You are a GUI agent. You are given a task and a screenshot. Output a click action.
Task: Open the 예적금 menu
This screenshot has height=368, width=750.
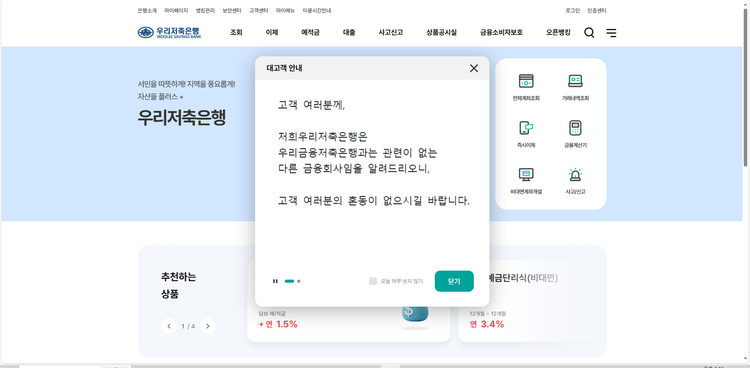pyautogui.click(x=310, y=33)
